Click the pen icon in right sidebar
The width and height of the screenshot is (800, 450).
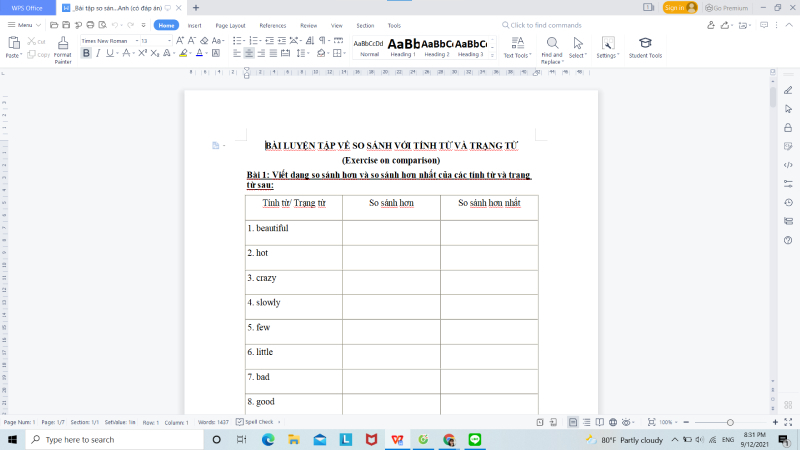(x=788, y=90)
